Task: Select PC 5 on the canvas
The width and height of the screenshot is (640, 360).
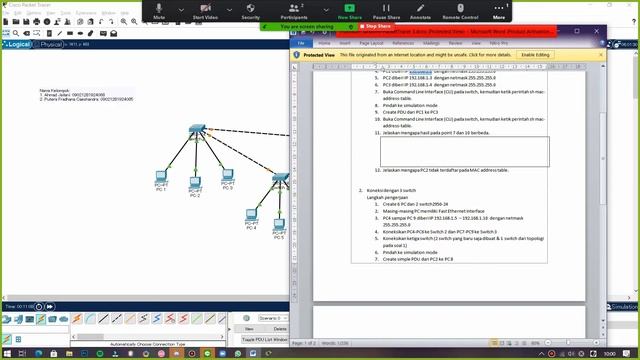Action: 279,224
